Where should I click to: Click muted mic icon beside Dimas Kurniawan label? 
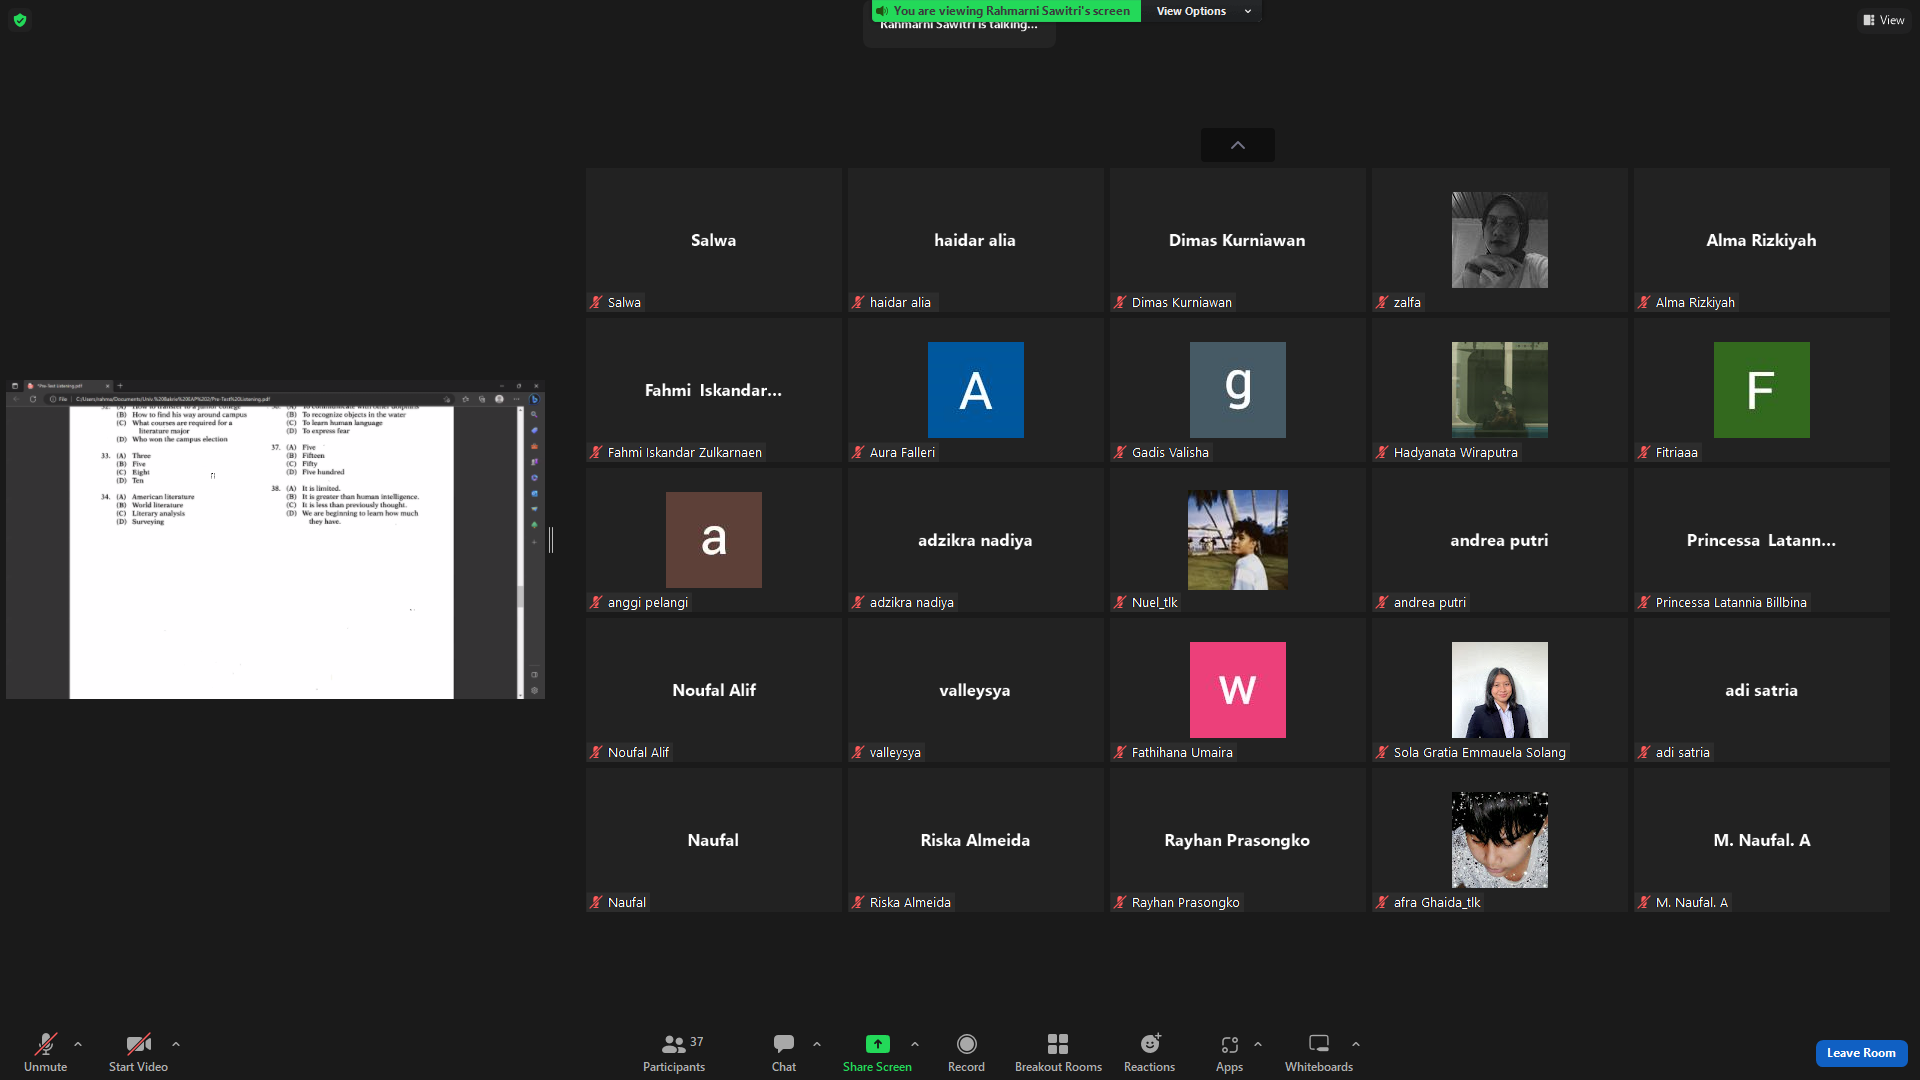click(x=1120, y=302)
